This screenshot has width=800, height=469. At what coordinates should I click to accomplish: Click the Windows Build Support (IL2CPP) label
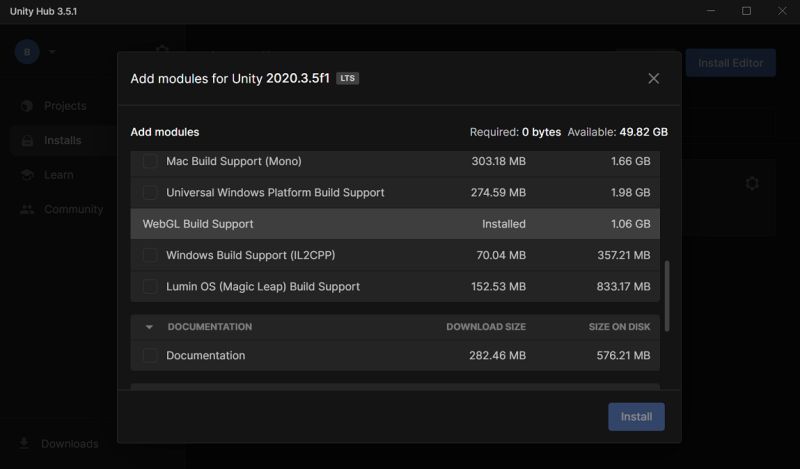click(251, 255)
